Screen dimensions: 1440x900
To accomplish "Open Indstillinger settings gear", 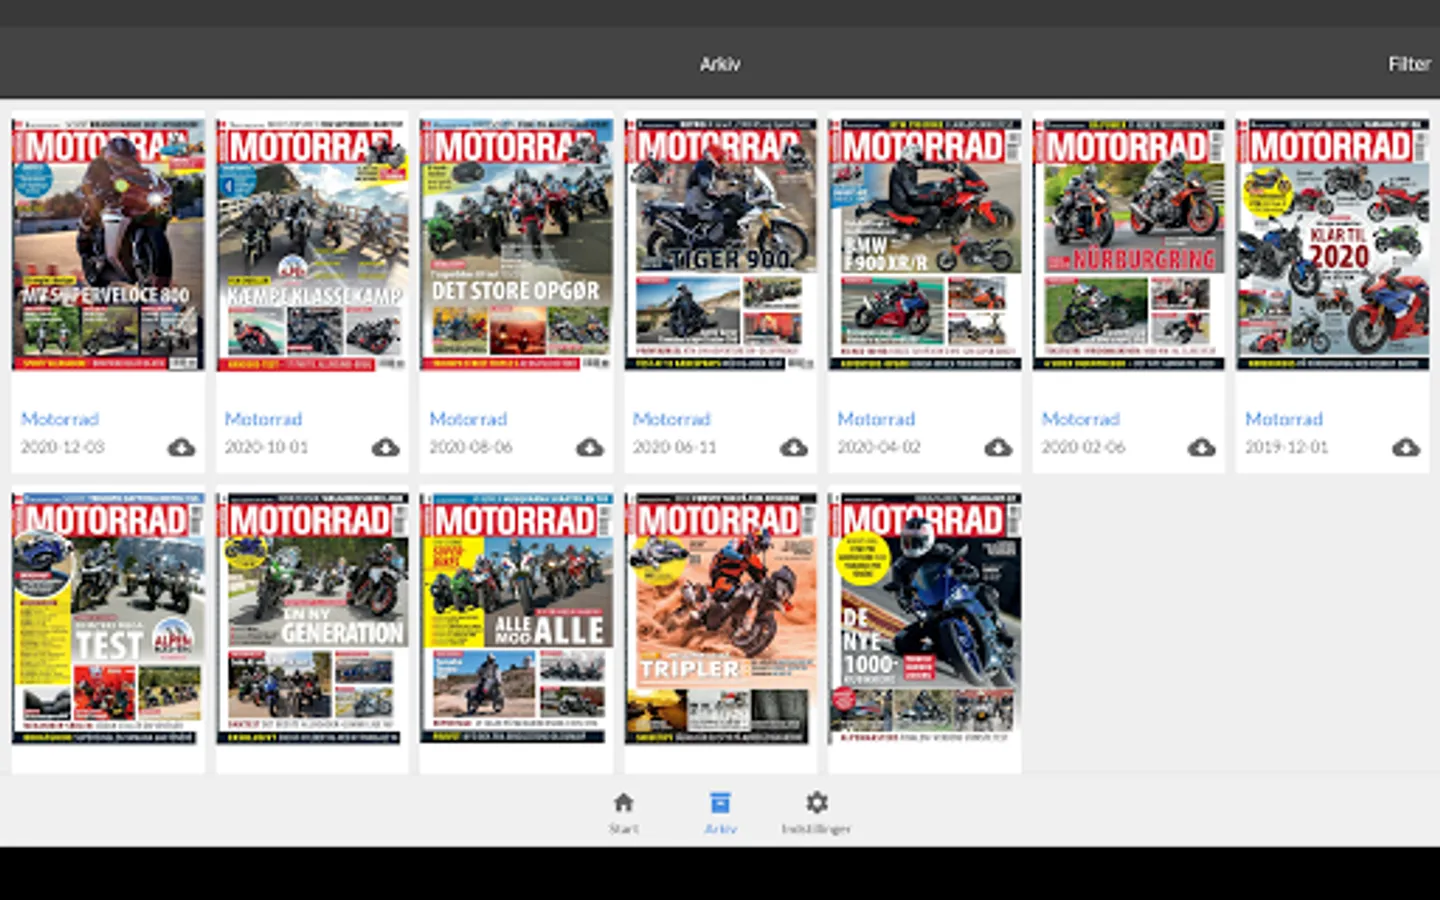I will tap(817, 802).
